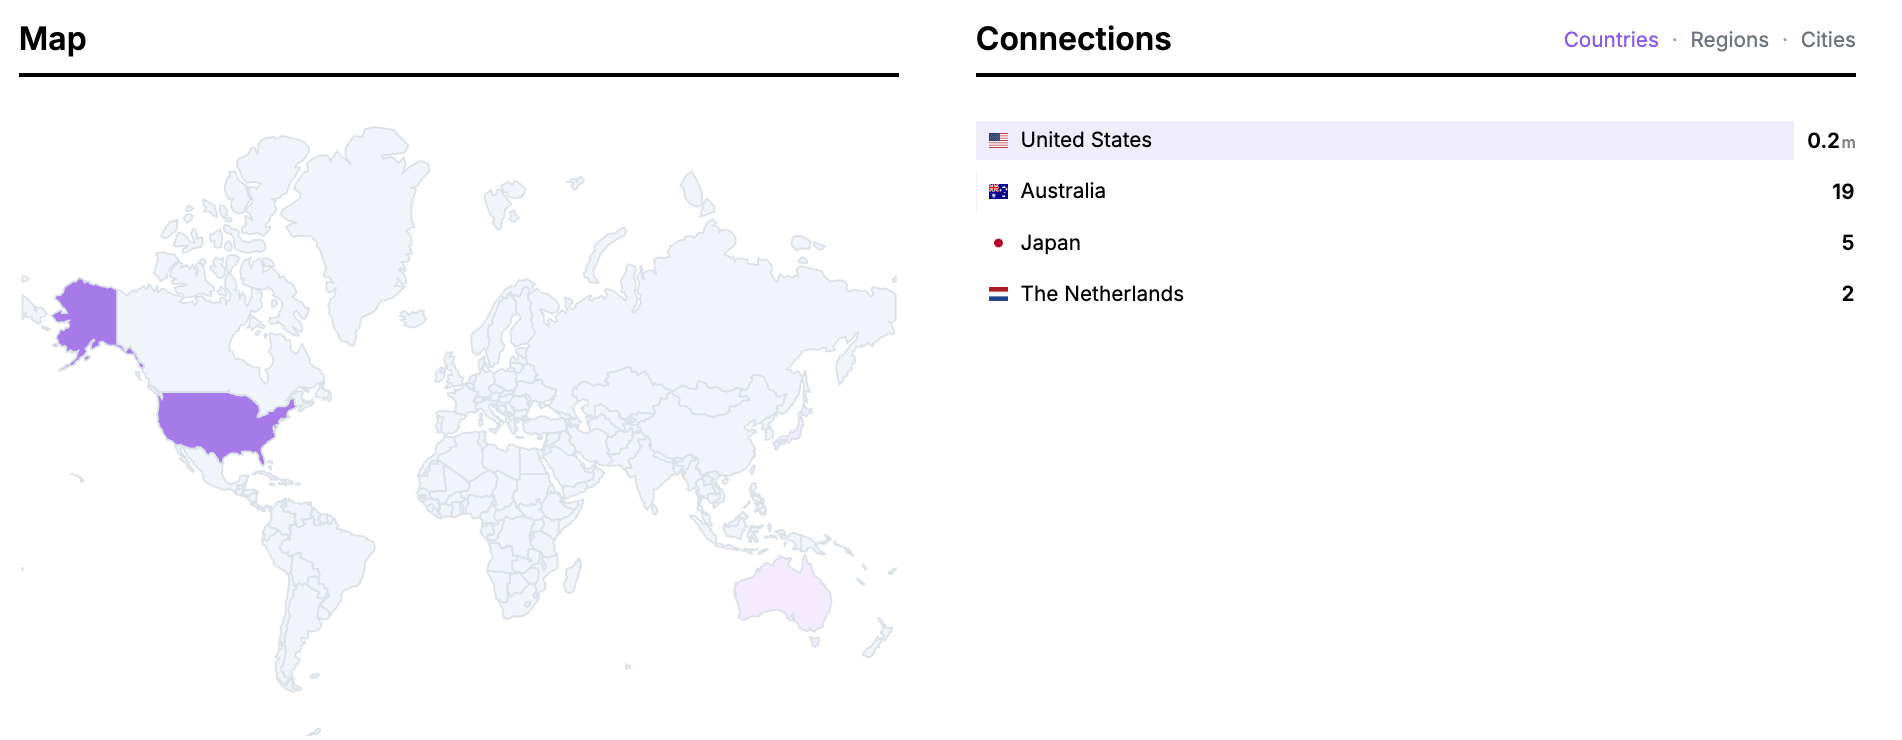Click the 19 count beside Australia
This screenshot has width=1902, height=740.
tap(1843, 191)
